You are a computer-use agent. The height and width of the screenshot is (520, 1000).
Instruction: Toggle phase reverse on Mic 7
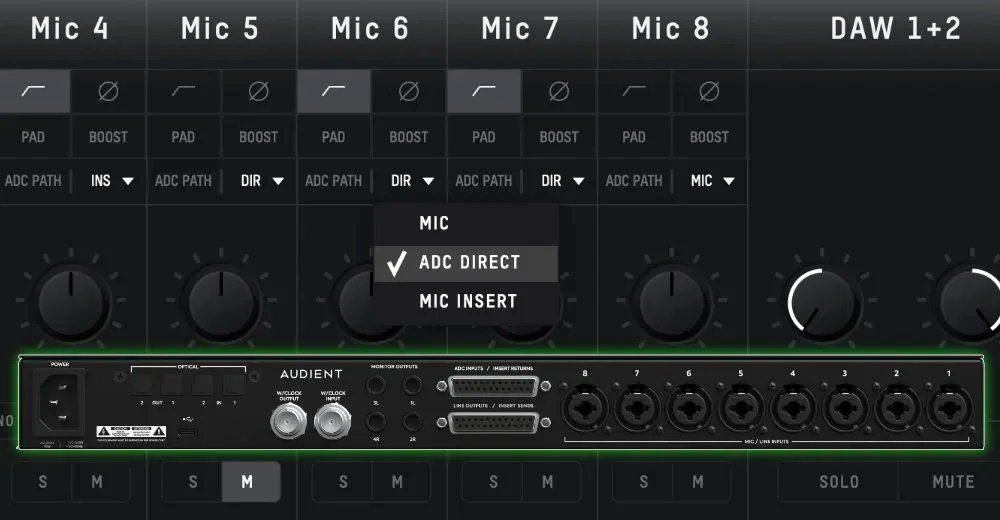click(x=559, y=91)
